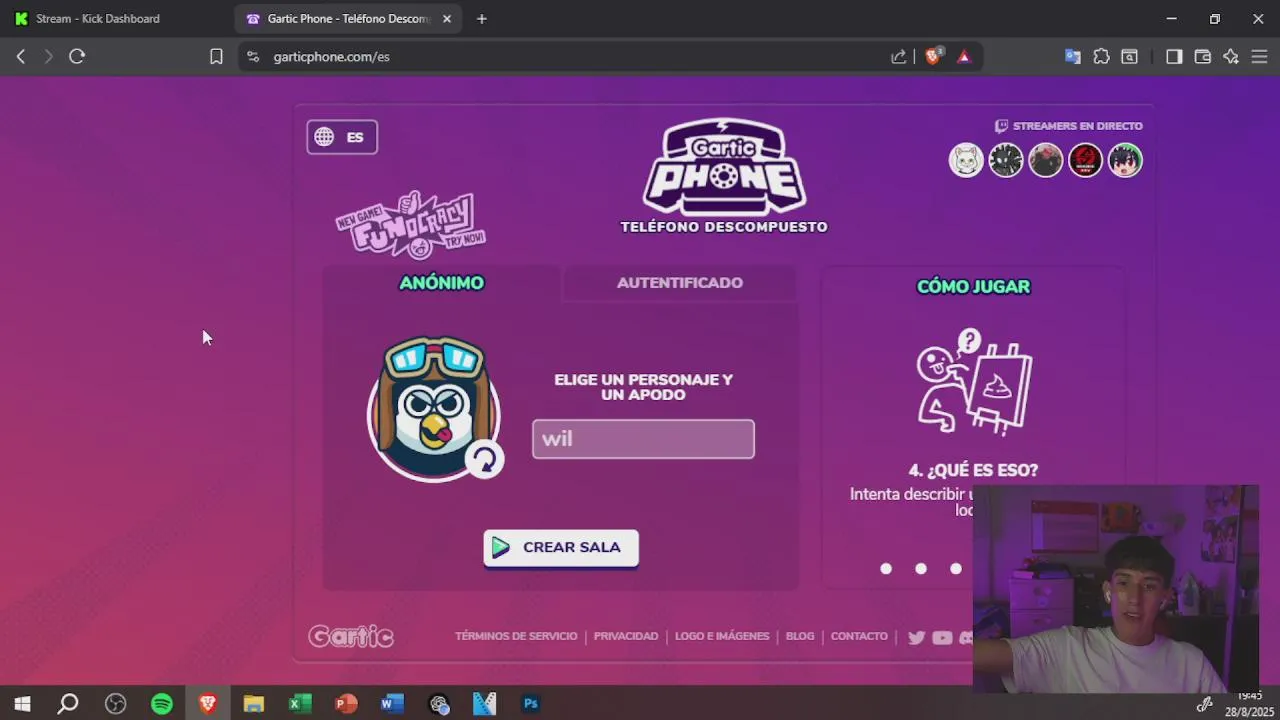This screenshot has height=720, width=1280.
Task: Open Términos de Servicio link
Action: pos(516,636)
